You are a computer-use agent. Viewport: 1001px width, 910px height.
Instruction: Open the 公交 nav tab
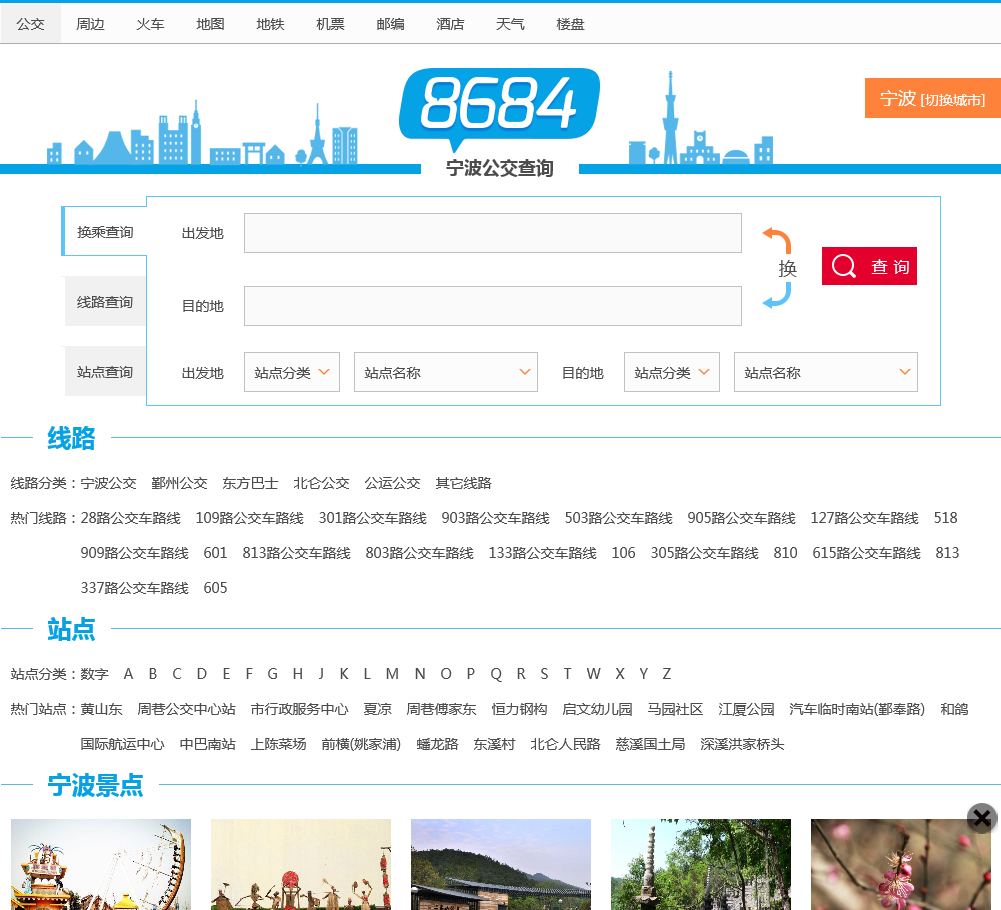(30, 24)
